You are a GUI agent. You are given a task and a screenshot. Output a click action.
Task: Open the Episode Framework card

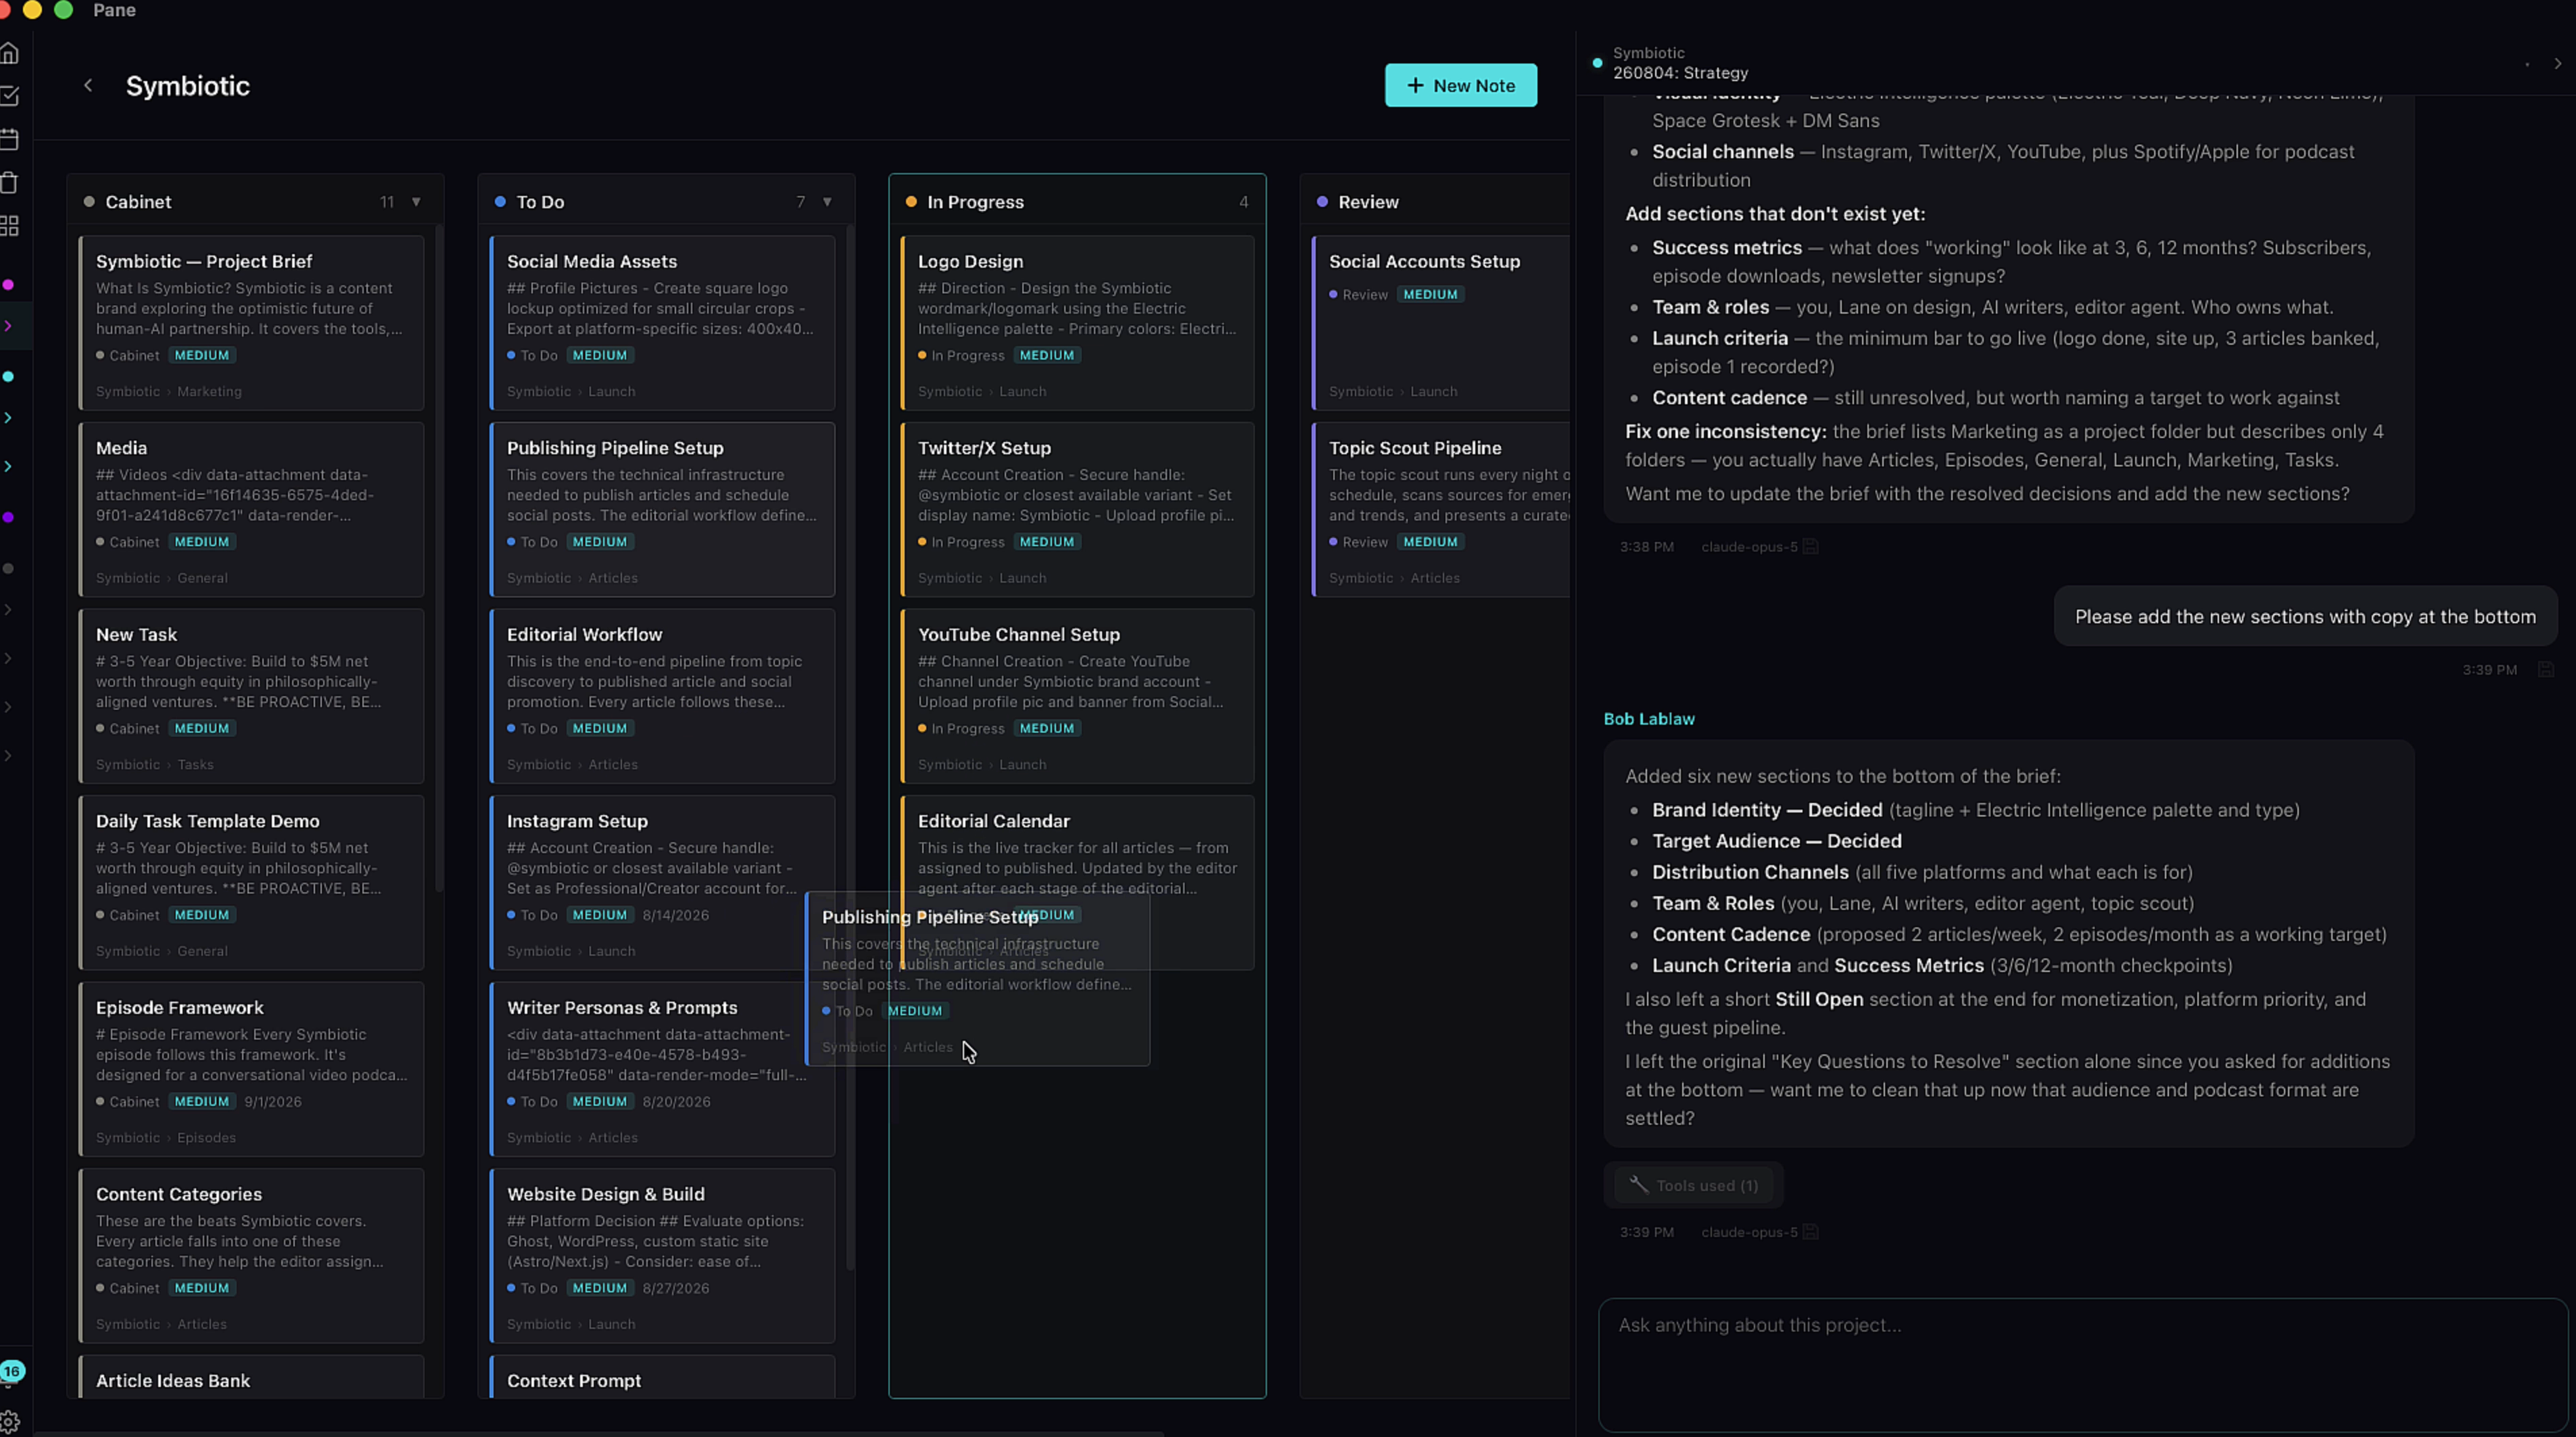click(x=251, y=1069)
